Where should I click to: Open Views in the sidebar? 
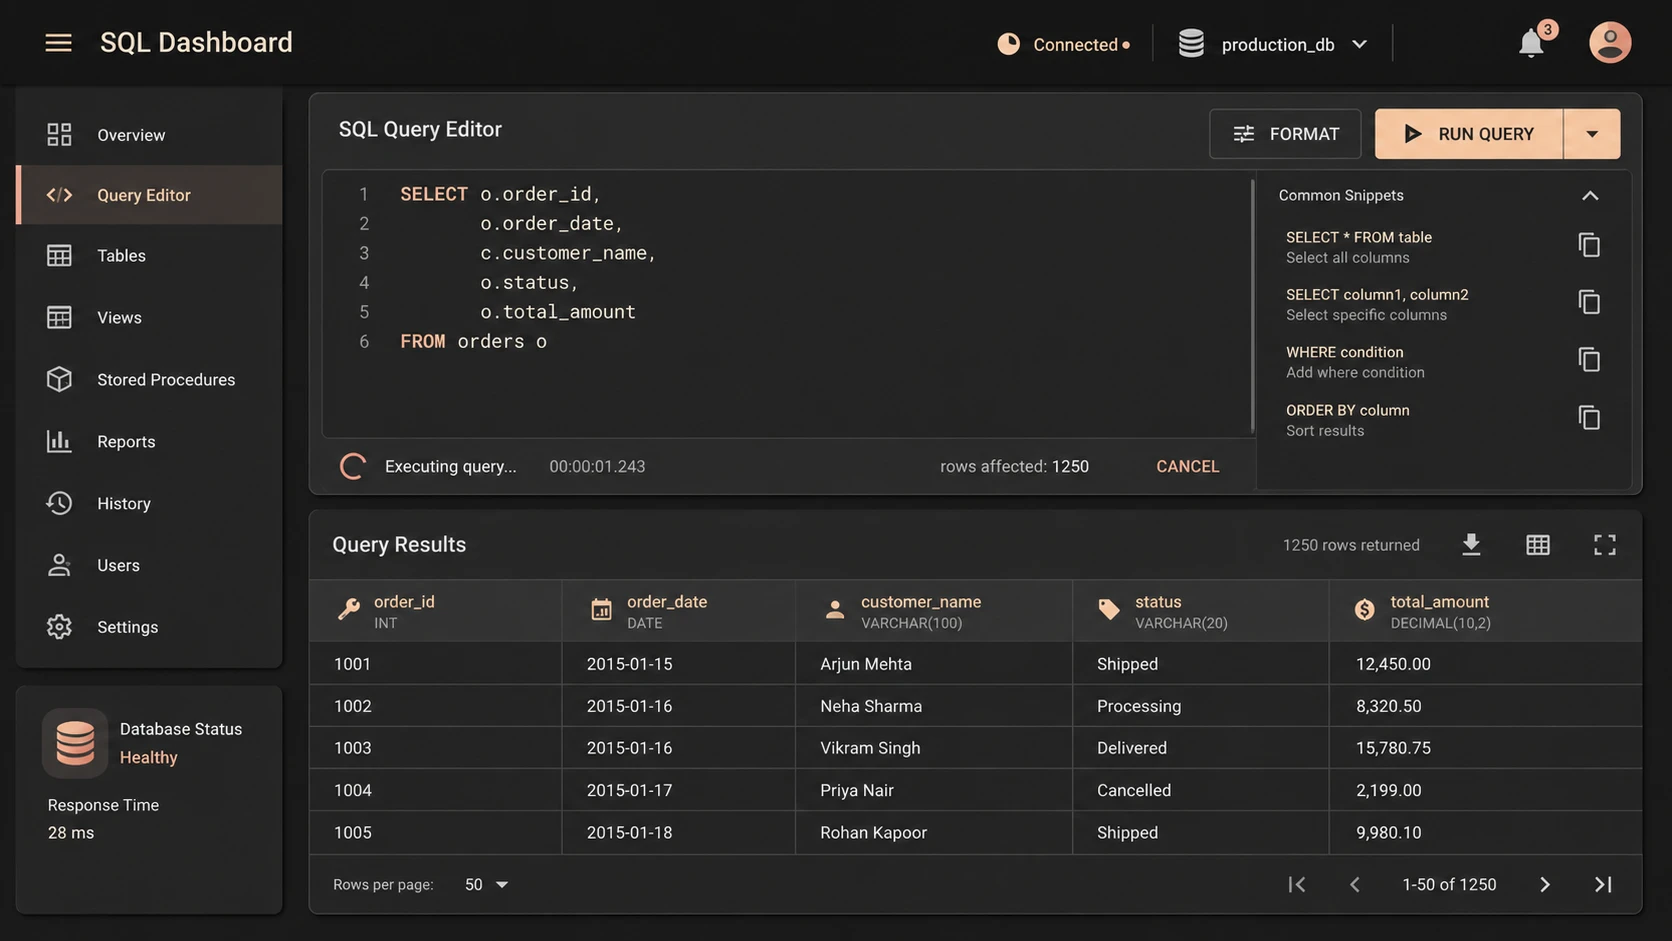[x=149, y=318]
